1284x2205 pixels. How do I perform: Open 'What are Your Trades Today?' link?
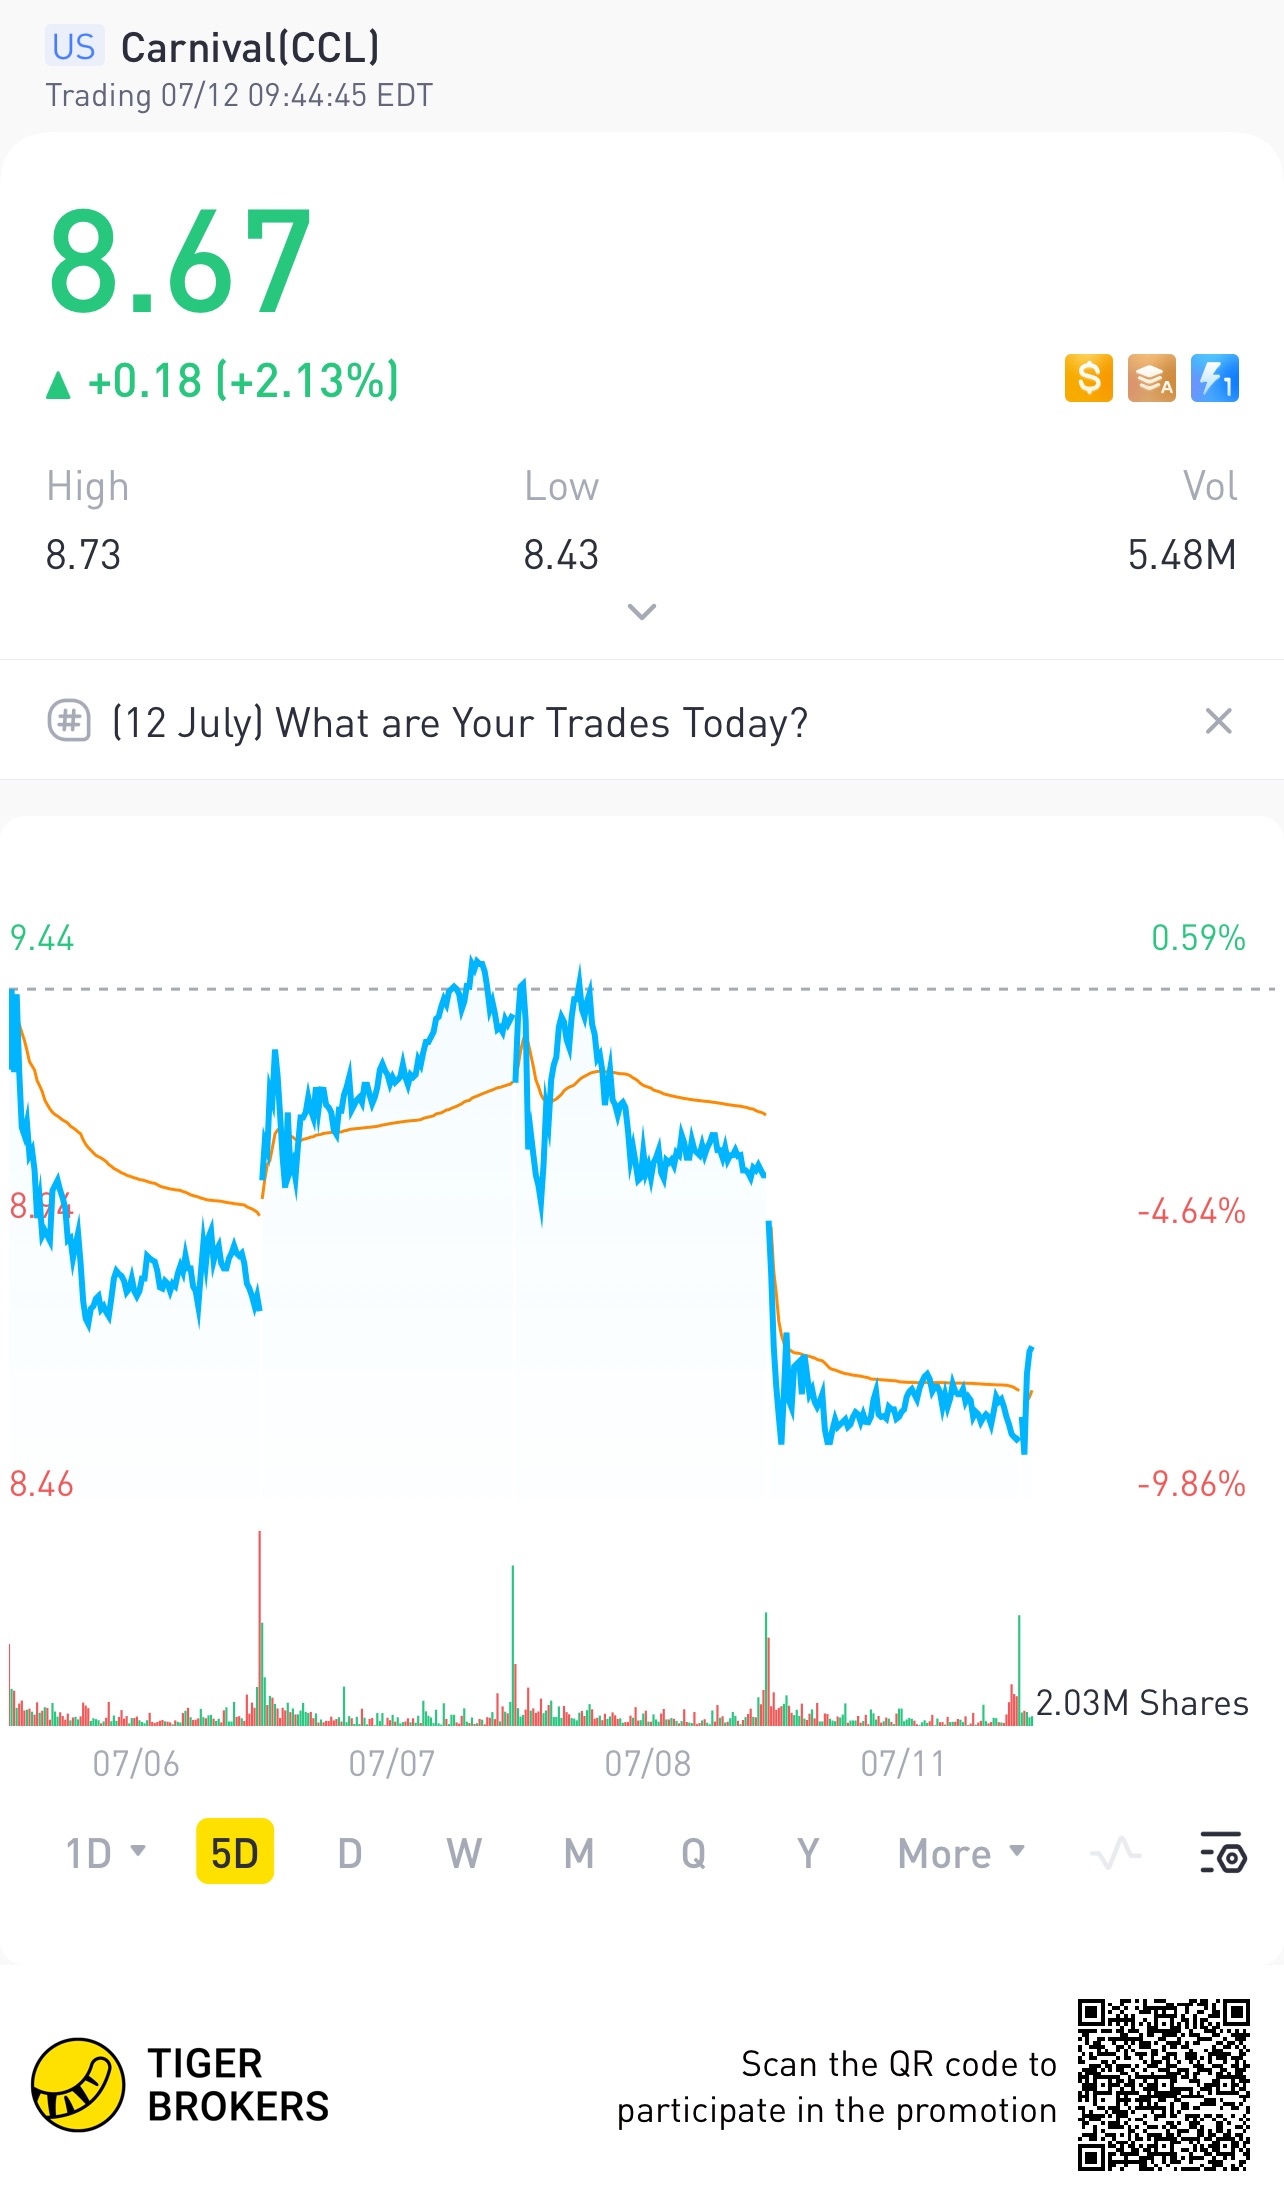(460, 722)
